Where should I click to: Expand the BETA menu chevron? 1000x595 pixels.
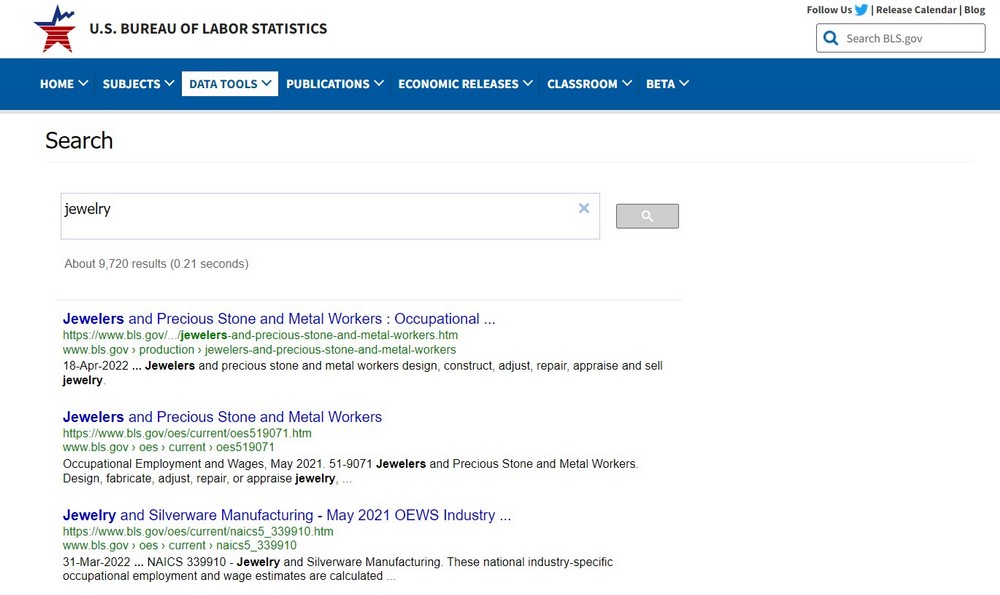[x=684, y=84]
